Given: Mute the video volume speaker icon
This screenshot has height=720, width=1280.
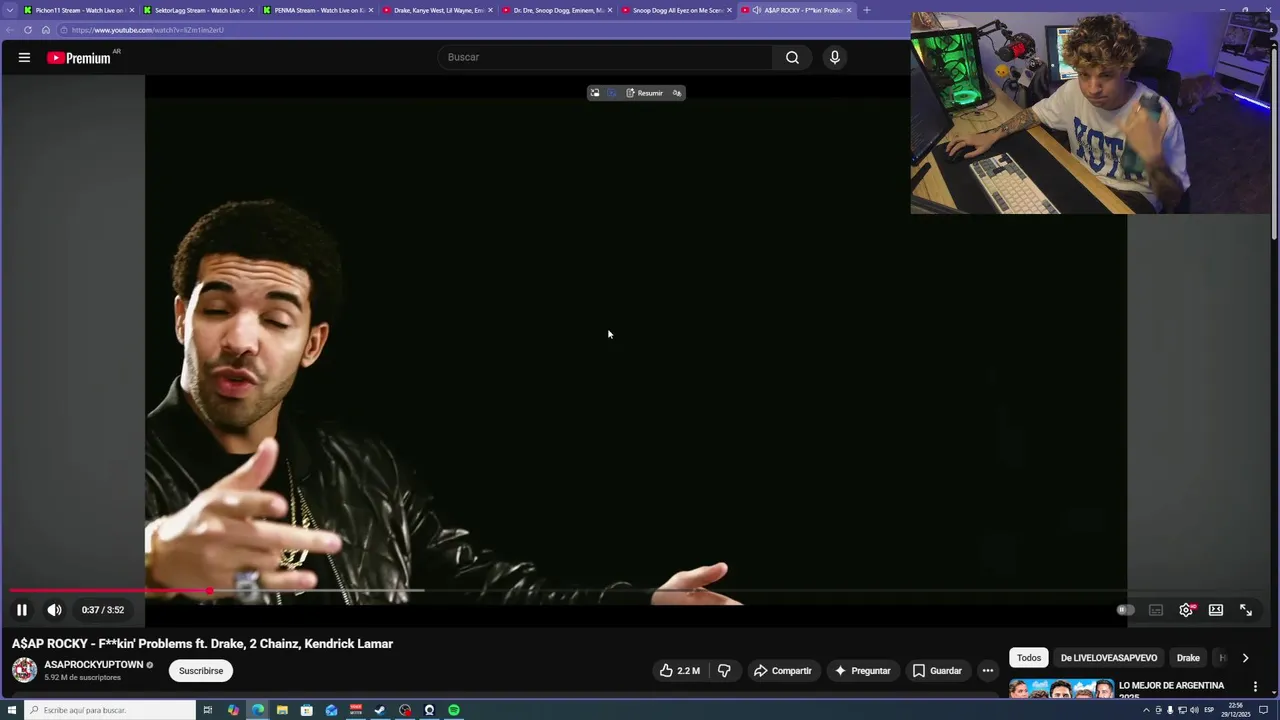Looking at the screenshot, I should click(54, 610).
